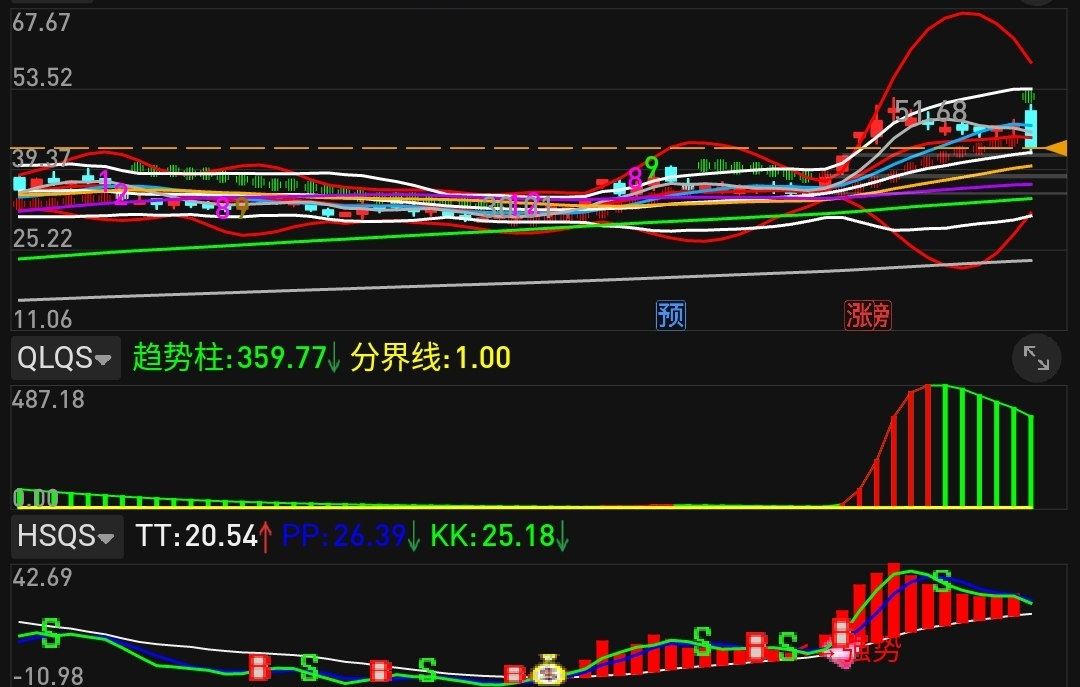This screenshot has height=687, width=1080.
Task: Click the 11.06 price axis label
Action: click(42, 320)
